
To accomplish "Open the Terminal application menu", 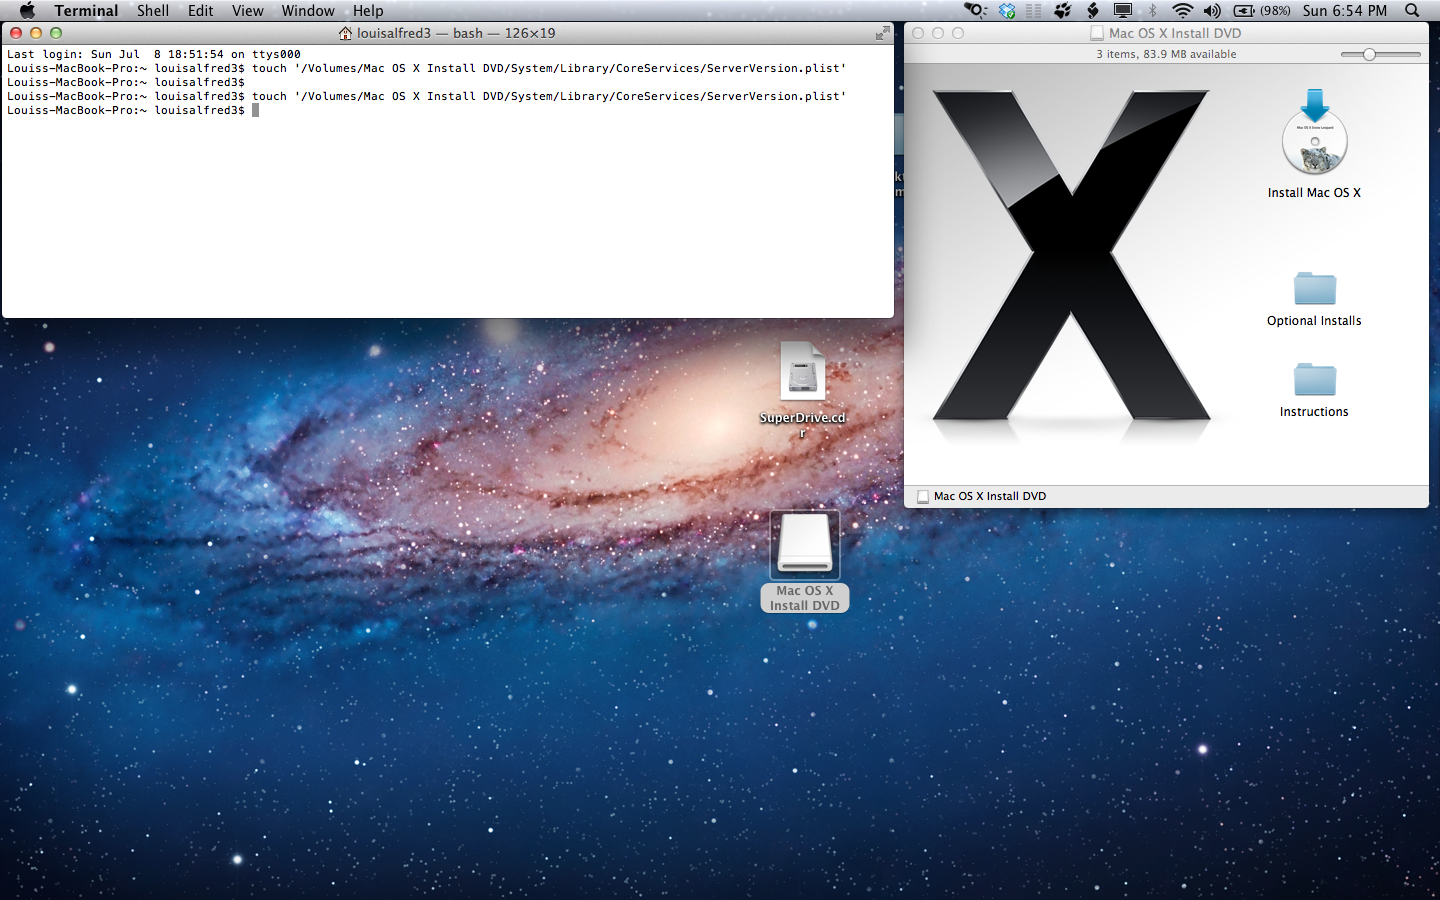I will click(86, 10).
